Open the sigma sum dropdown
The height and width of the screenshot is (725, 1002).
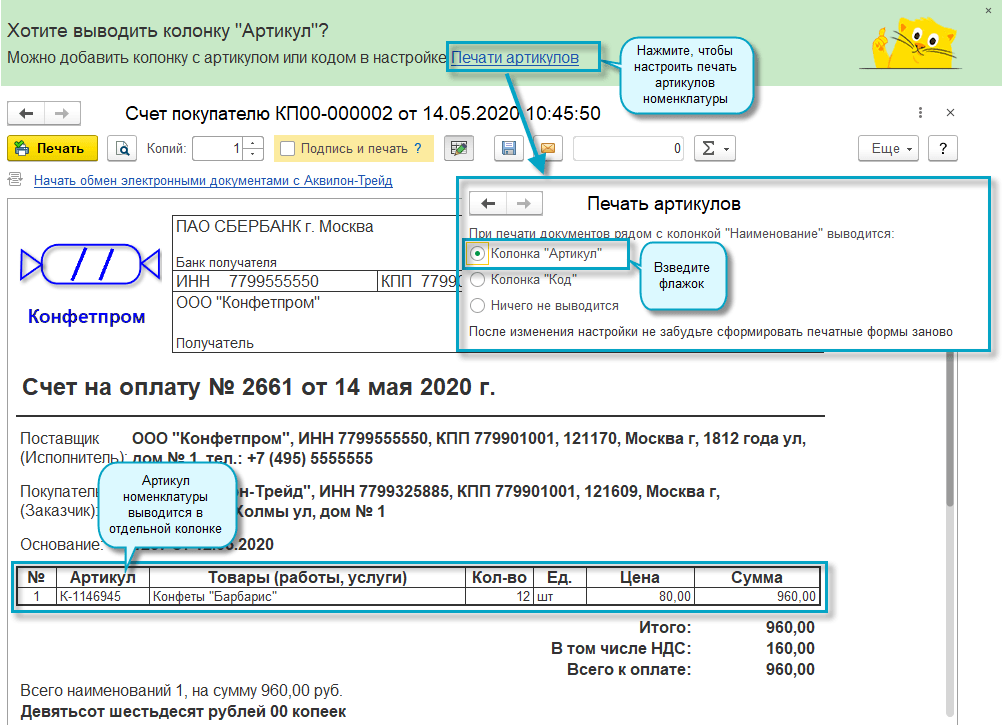tap(715, 148)
